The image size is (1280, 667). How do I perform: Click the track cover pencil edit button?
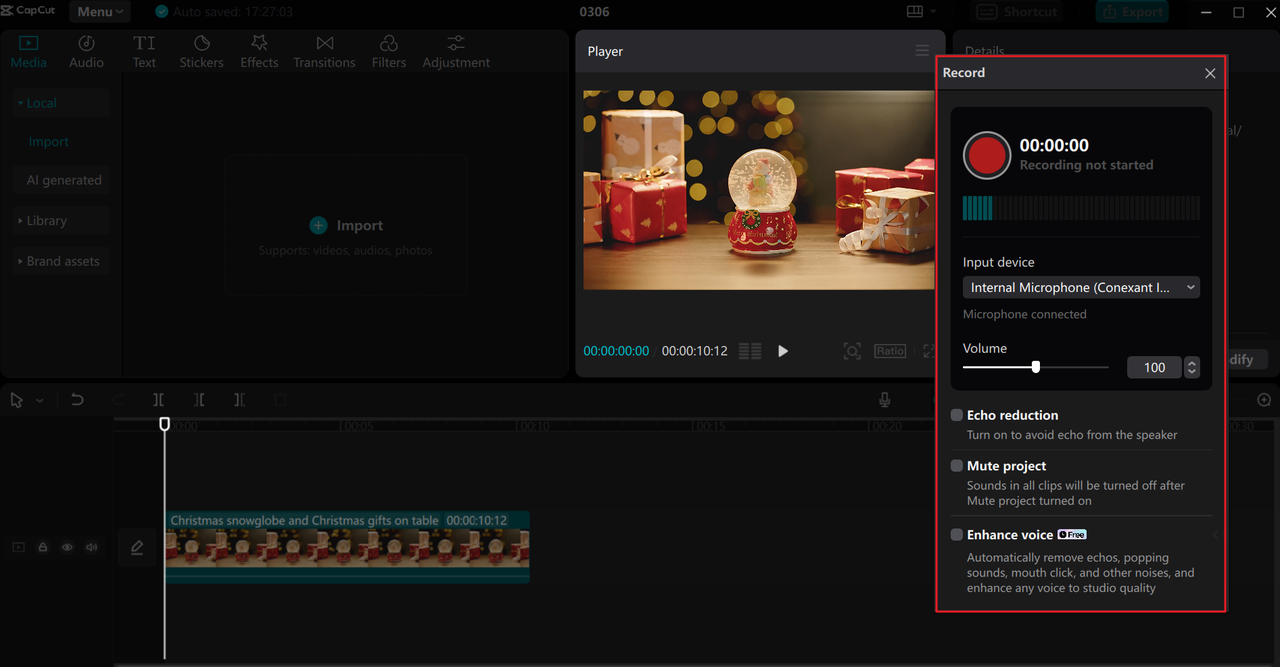point(137,548)
